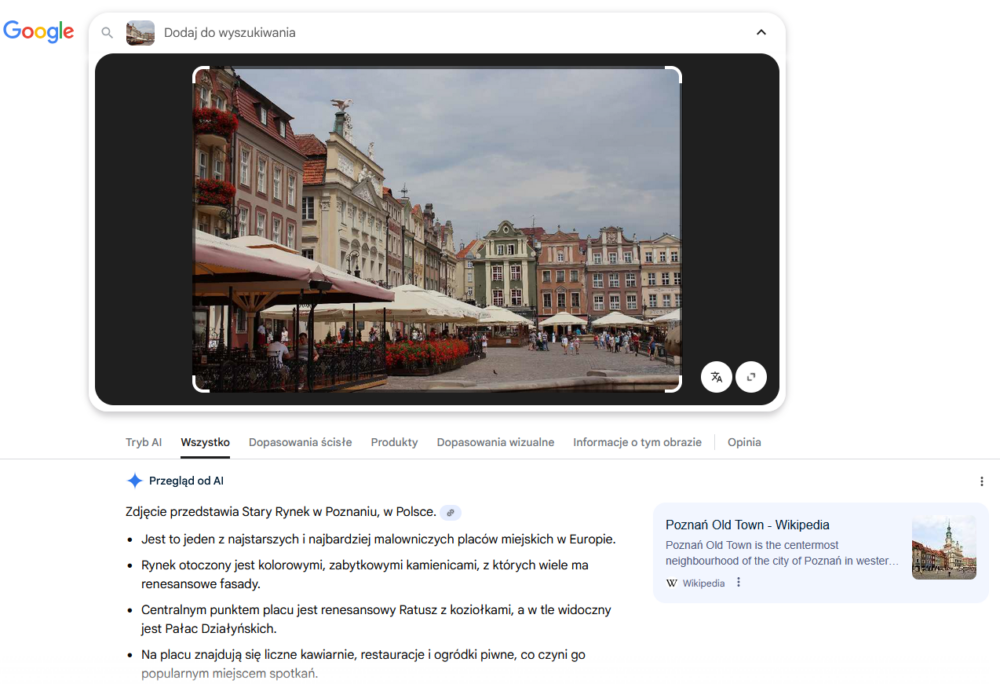Click the small image thumbnail in search bar
This screenshot has height=684, width=1000.
pyautogui.click(x=140, y=33)
